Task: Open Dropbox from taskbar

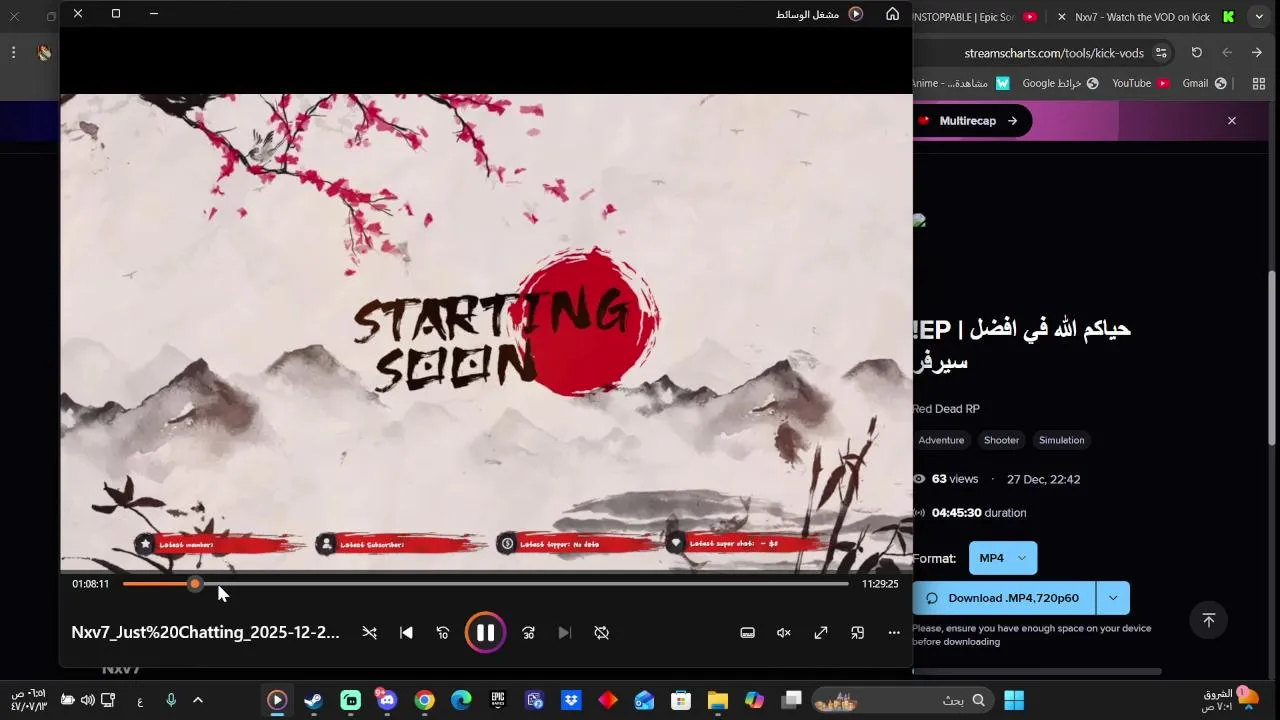Action: pyautogui.click(x=571, y=700)
